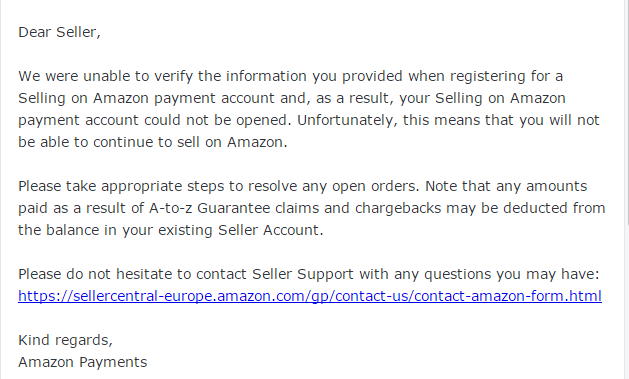Viewport: 629px width, 379px height.
Task: Select the "Amazon Payments" signature text
Action: click(x=83, y=362)
